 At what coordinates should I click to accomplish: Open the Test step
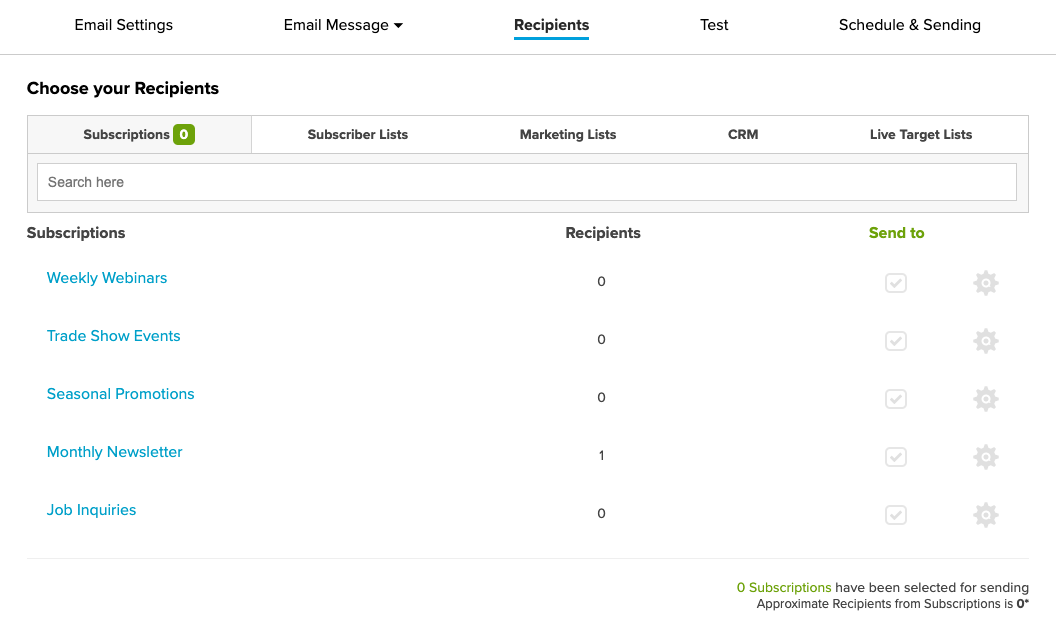[714, 25]
